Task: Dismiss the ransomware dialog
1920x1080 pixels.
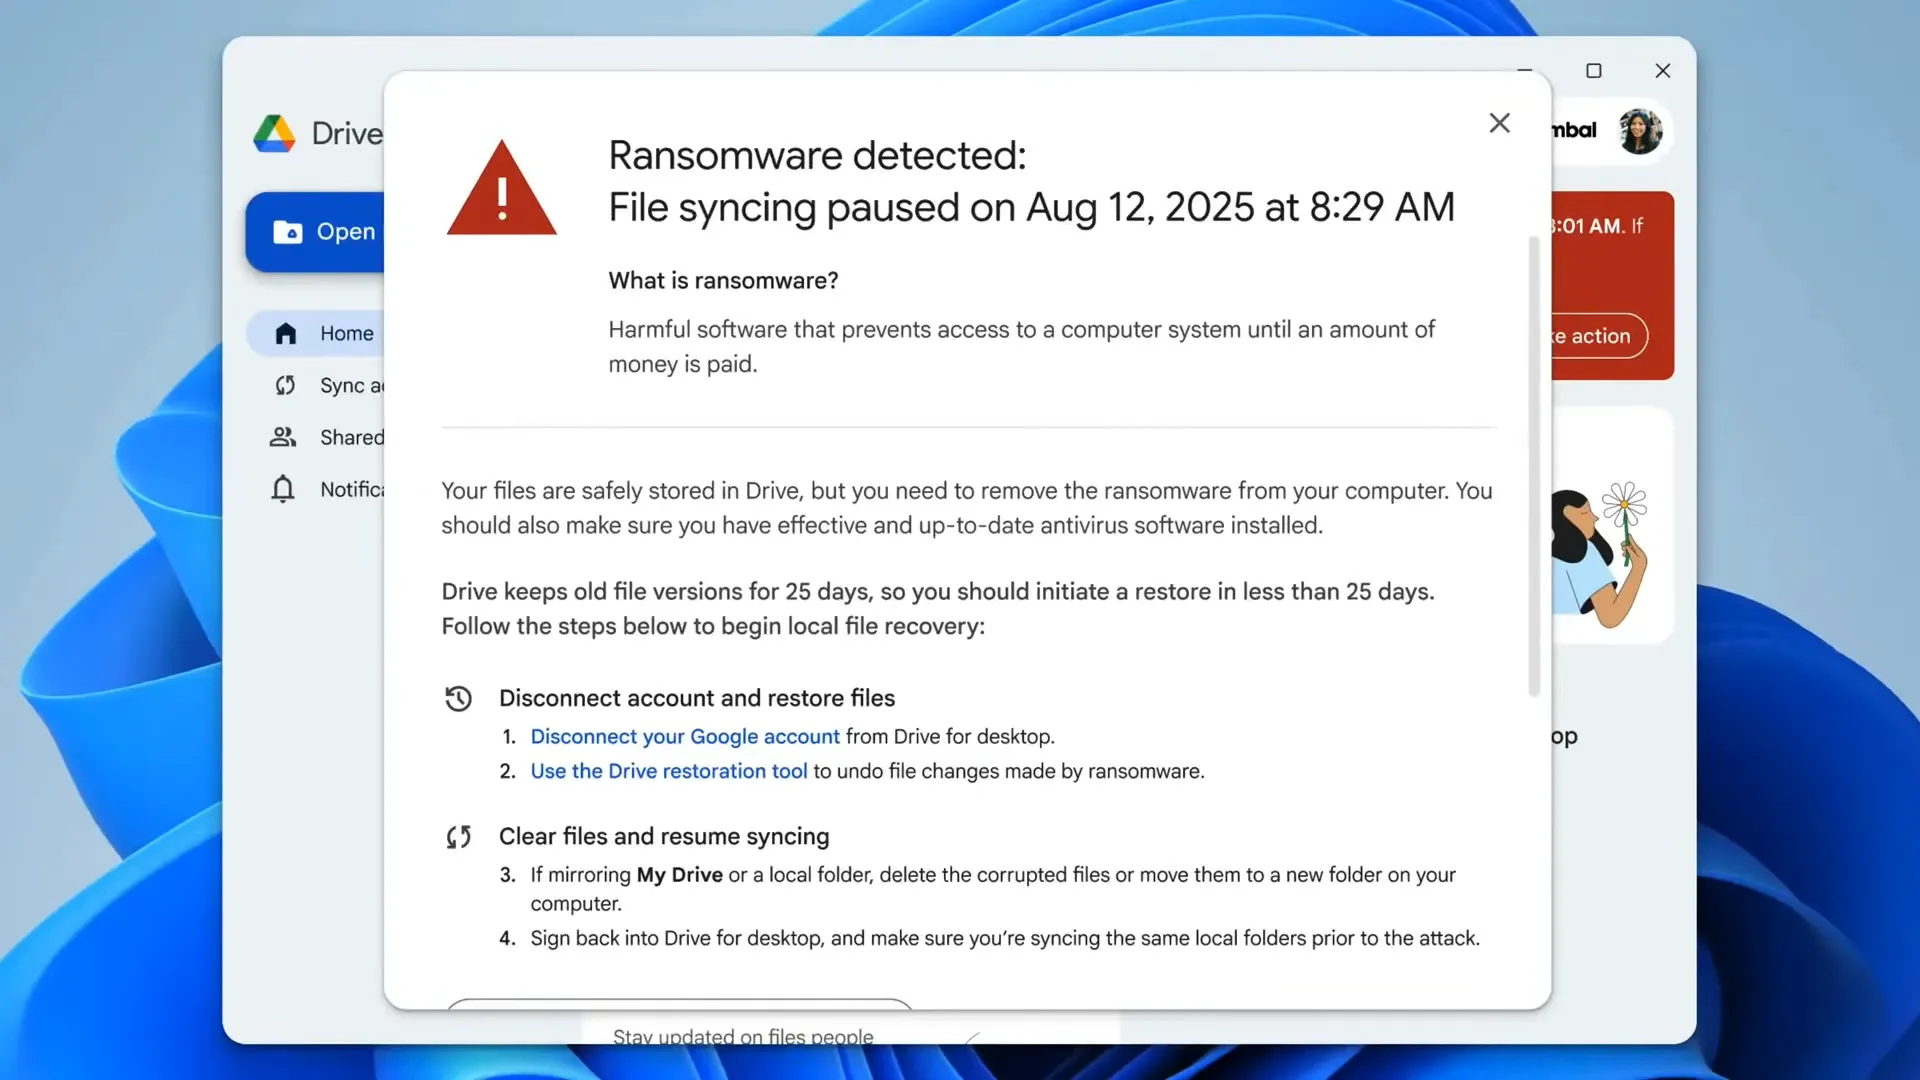Action: [x=1499, y=123]
